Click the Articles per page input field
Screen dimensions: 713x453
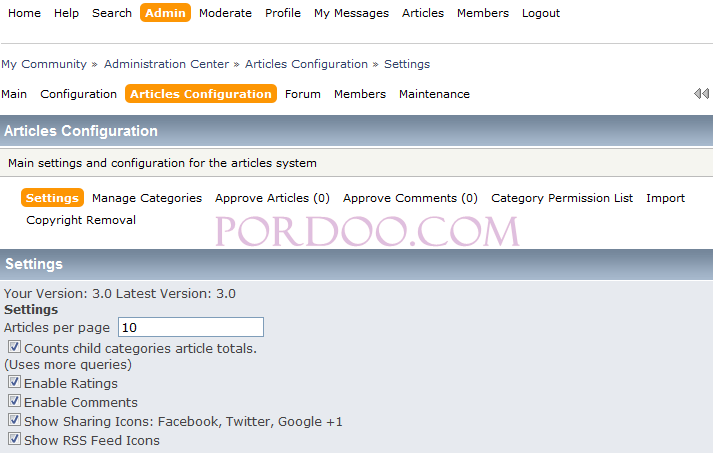[x=191, y=327]
